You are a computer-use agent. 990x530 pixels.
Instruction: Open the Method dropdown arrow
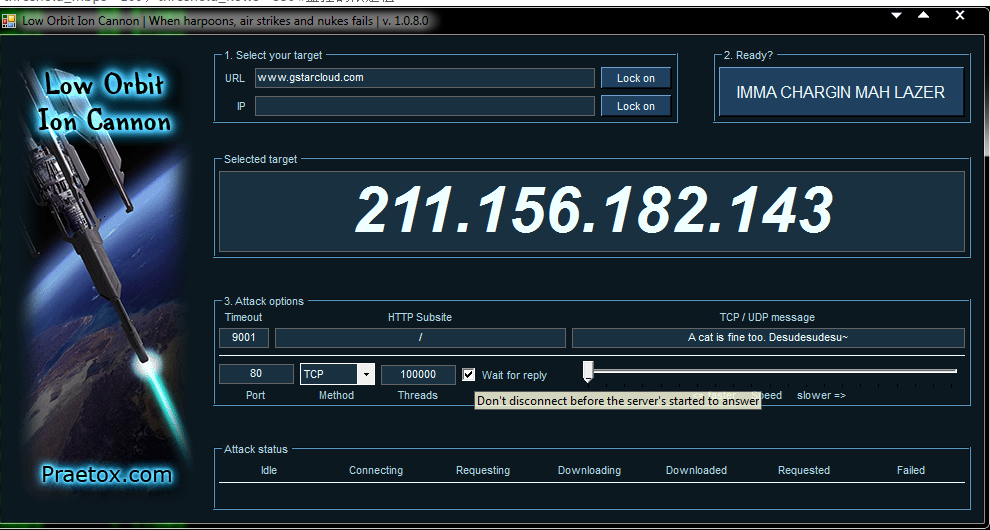366,374
